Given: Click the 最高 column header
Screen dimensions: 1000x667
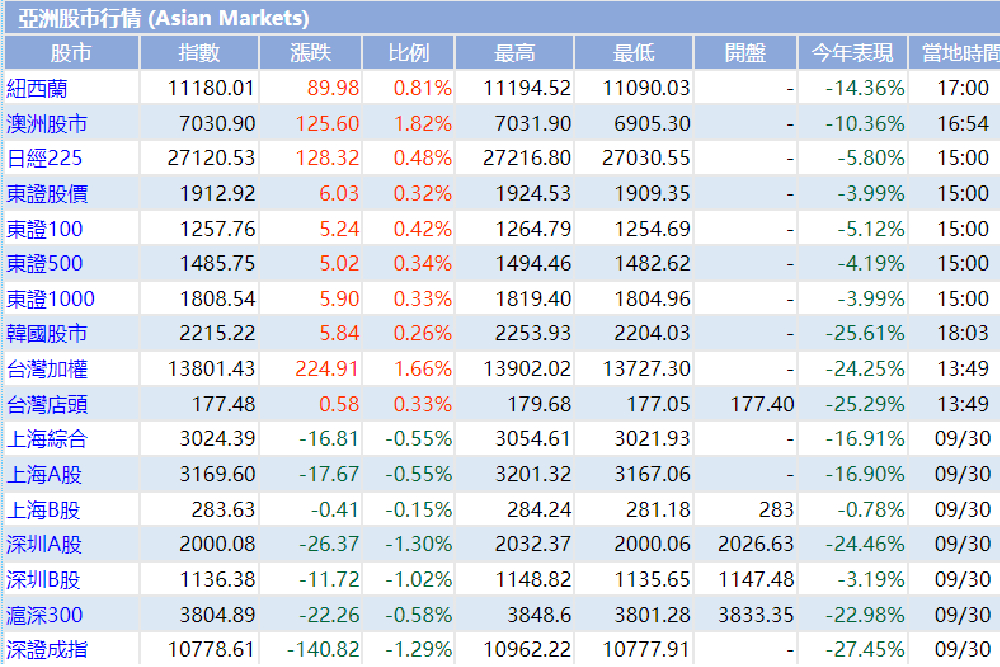Looking at the screenshot, I should 515,52.
